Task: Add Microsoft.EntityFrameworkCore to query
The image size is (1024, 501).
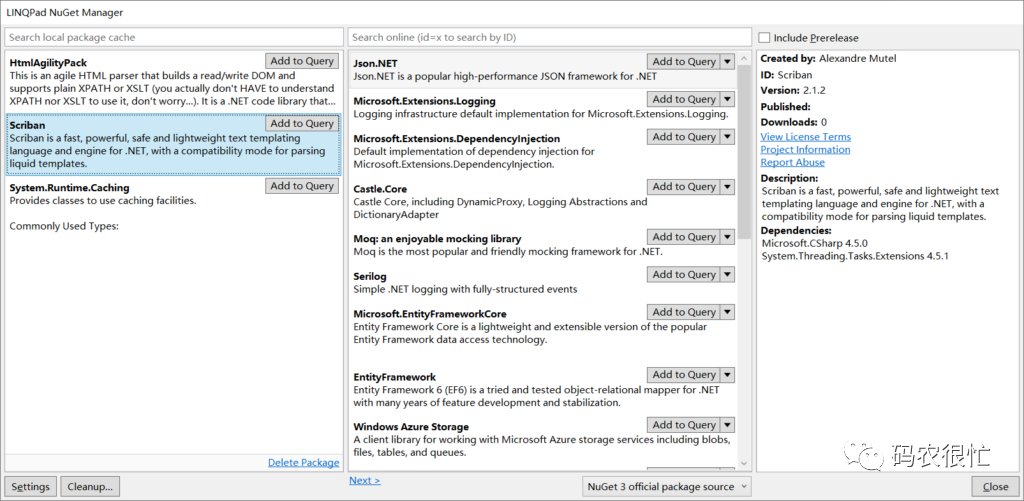Action: click(x=684, y=312)
